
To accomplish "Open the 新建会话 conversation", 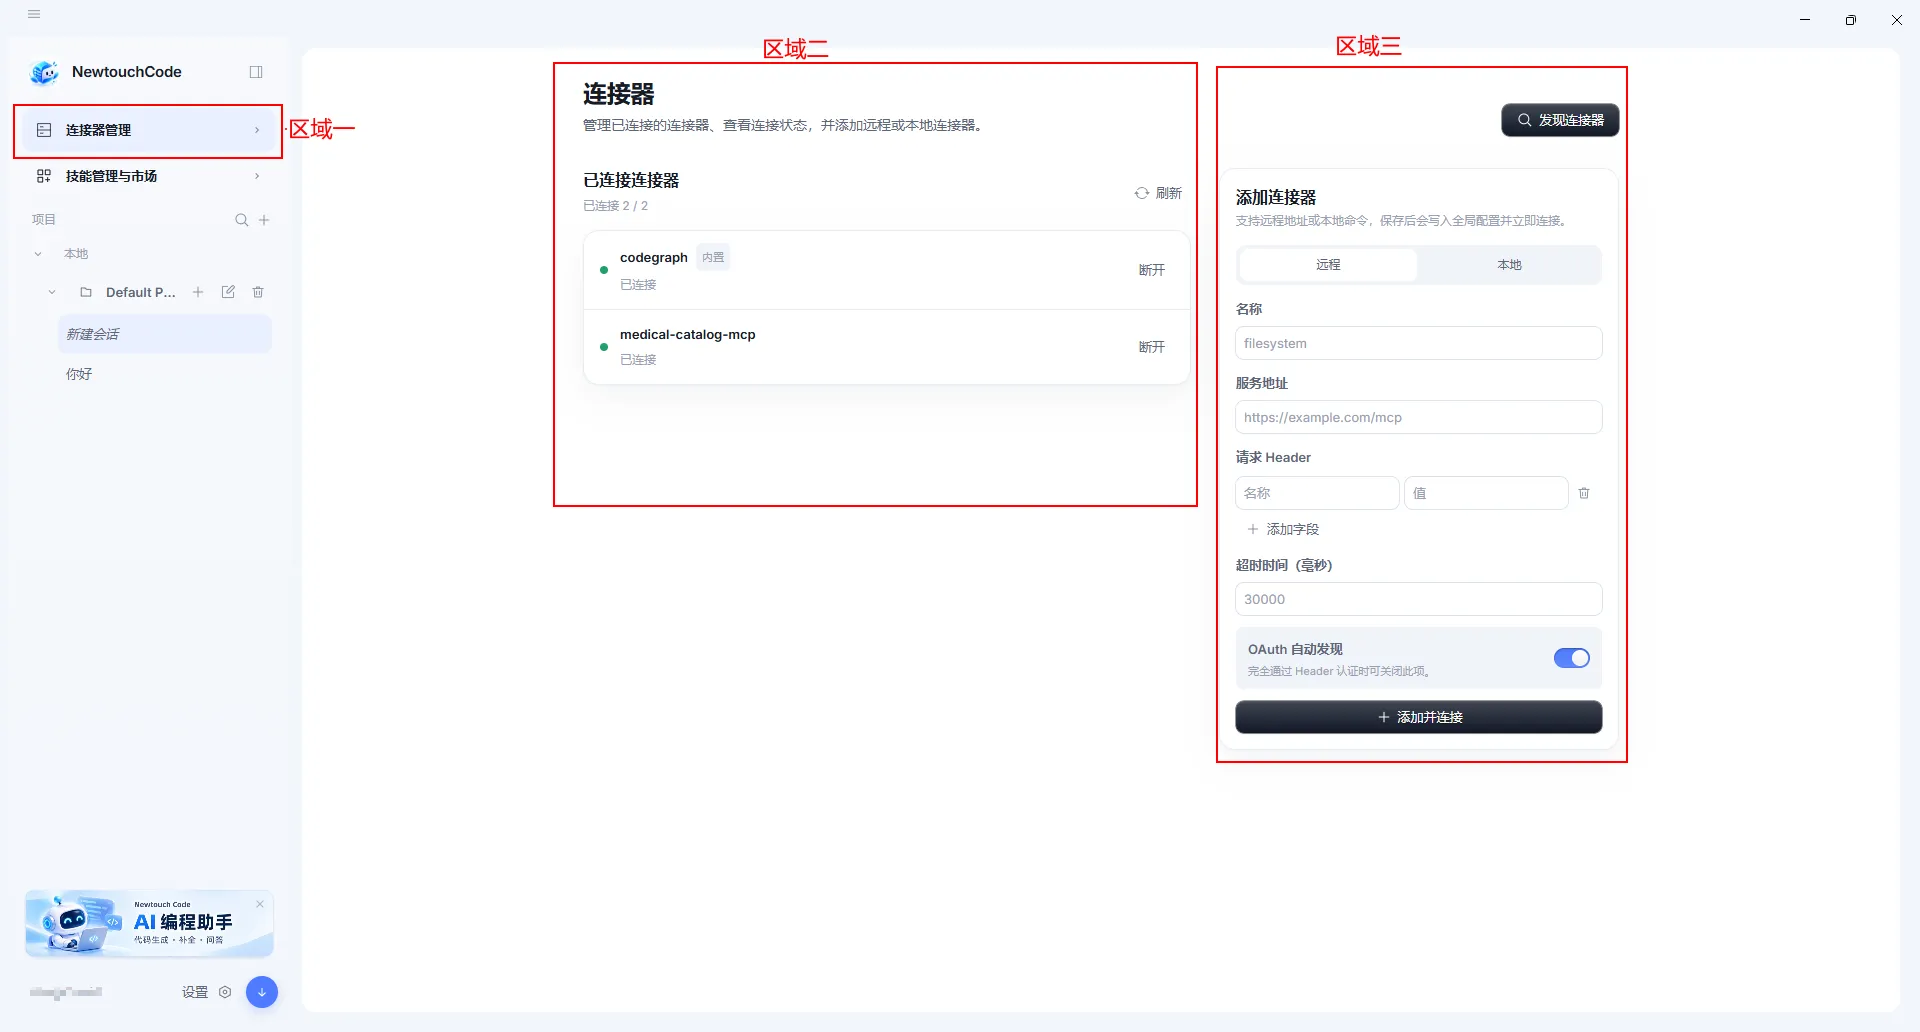I will click(x=165, y=334).
